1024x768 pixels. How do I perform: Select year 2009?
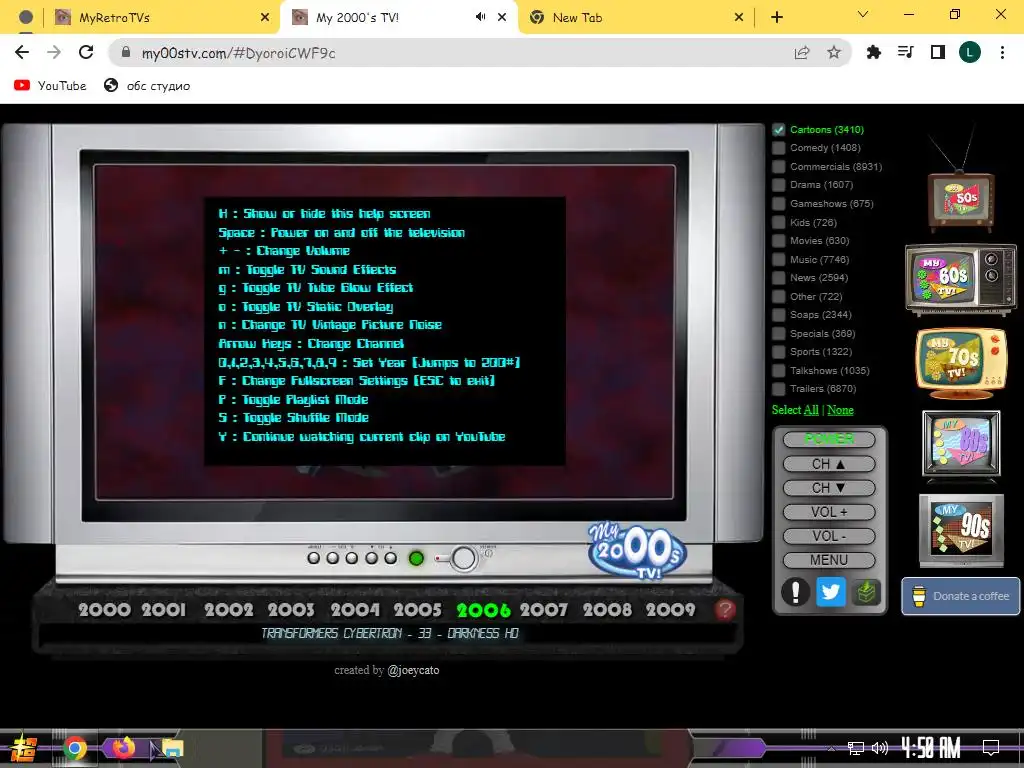(x=671, y=610)
